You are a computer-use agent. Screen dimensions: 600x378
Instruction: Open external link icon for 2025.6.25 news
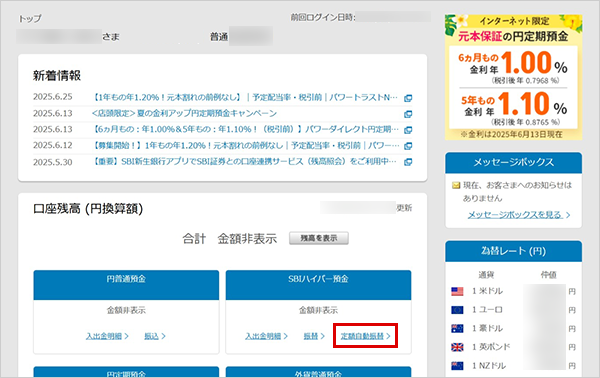click(x=408, y=98)
